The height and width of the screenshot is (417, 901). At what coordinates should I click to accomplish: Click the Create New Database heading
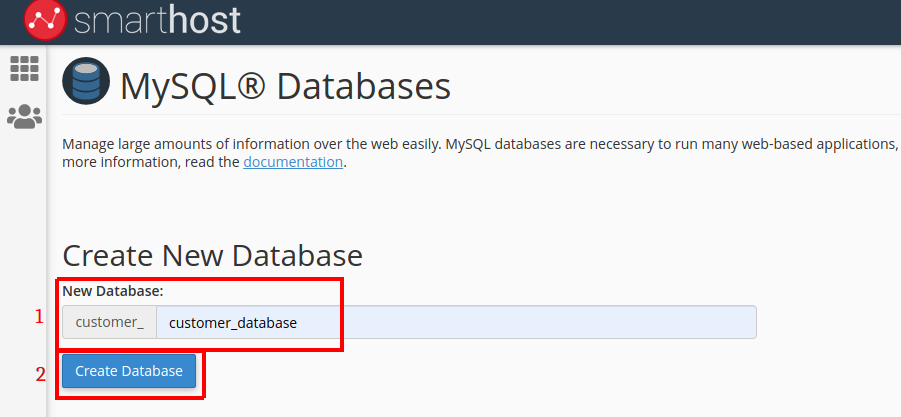(212, 256)
